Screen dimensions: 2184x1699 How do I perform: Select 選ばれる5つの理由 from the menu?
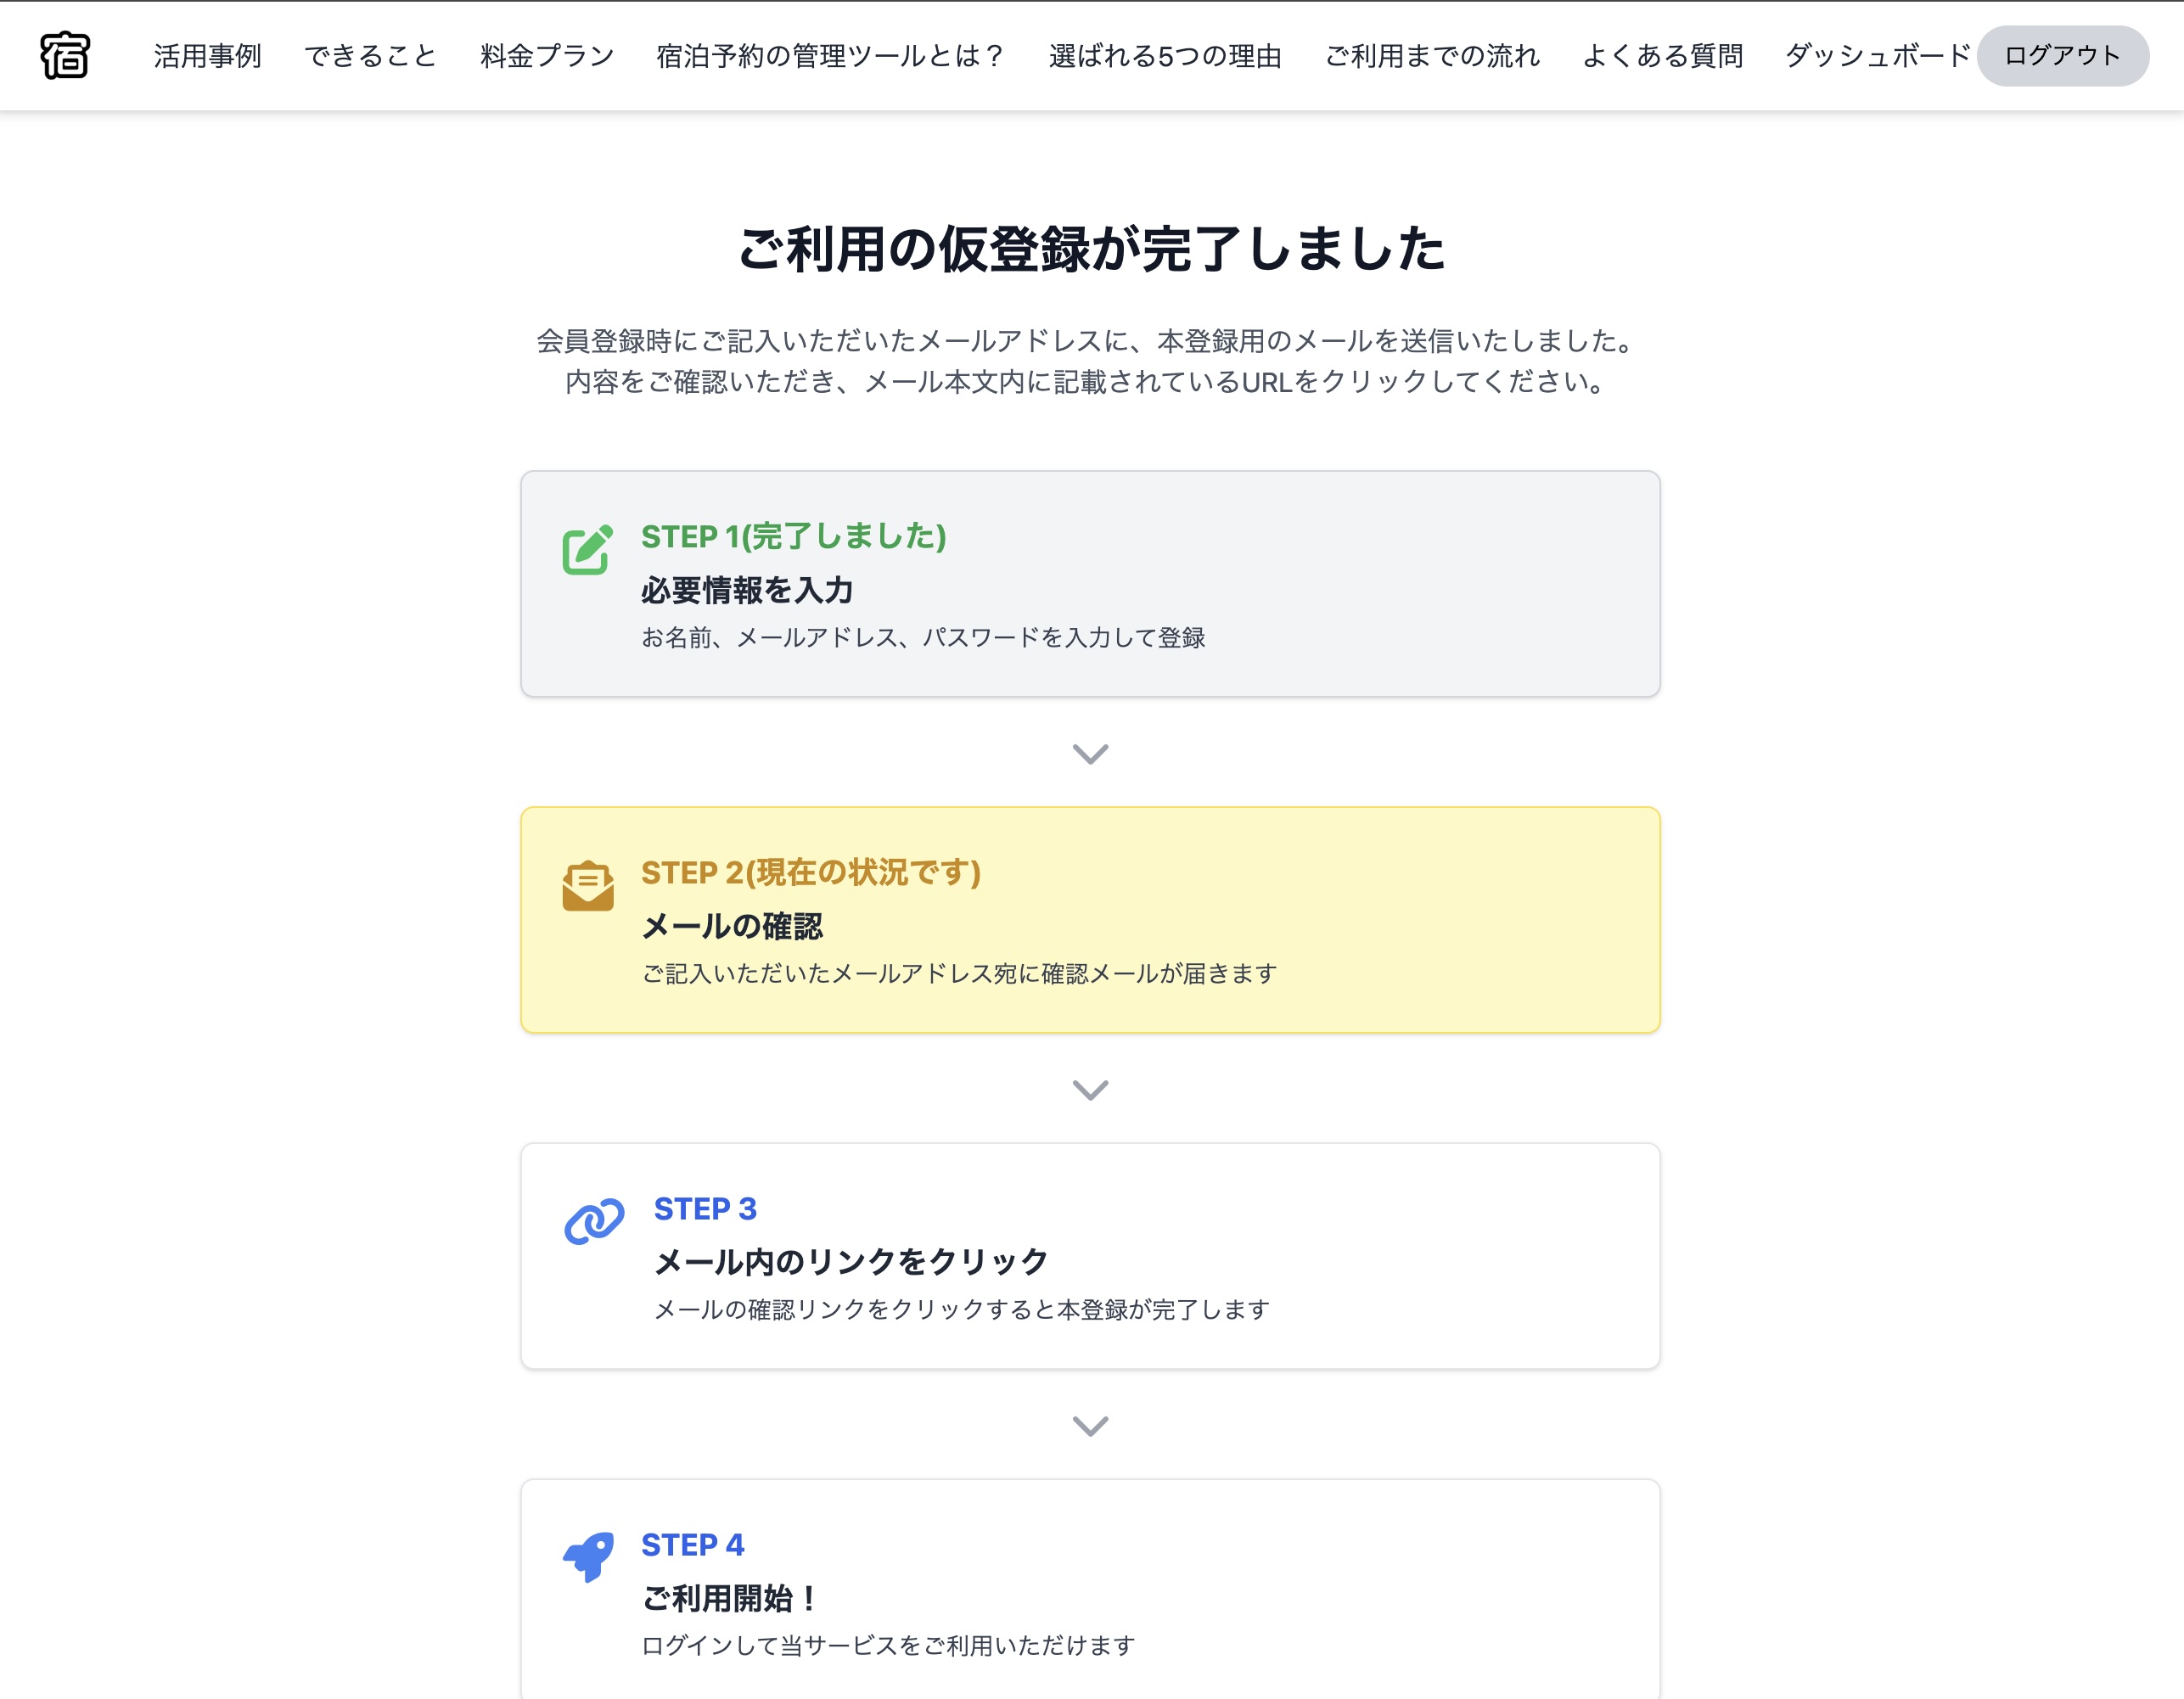coord(1166,56)
